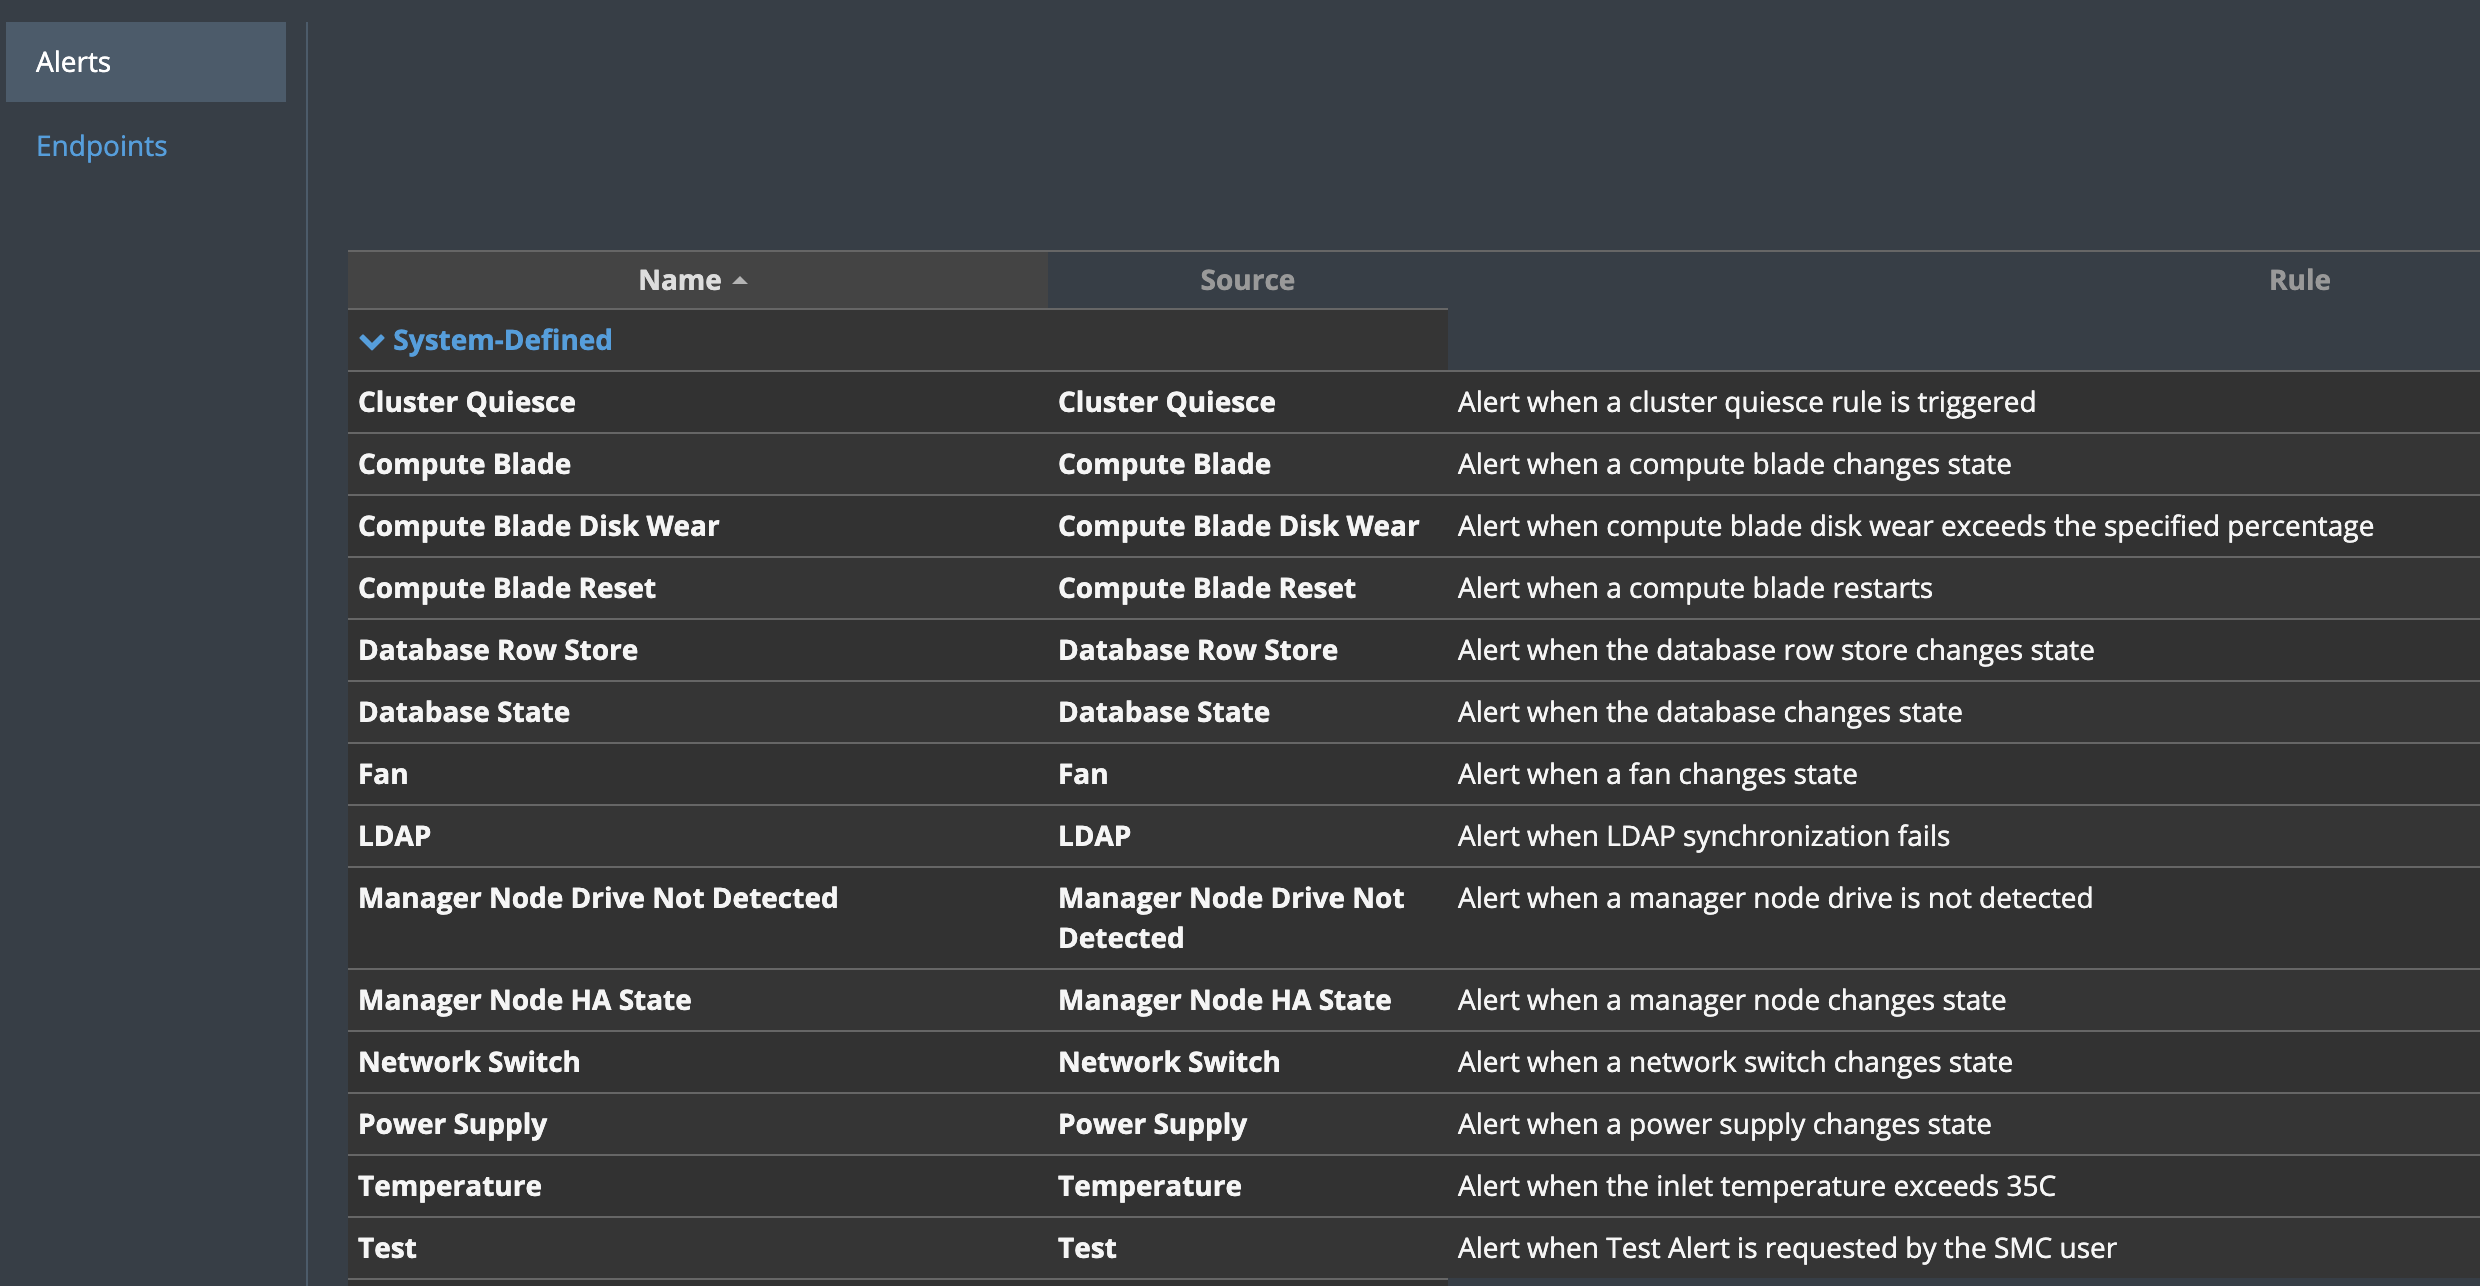Click the Compute Blade Reset name
Viewport: 2480px width, 1286px height.
[x=506, y=588]
